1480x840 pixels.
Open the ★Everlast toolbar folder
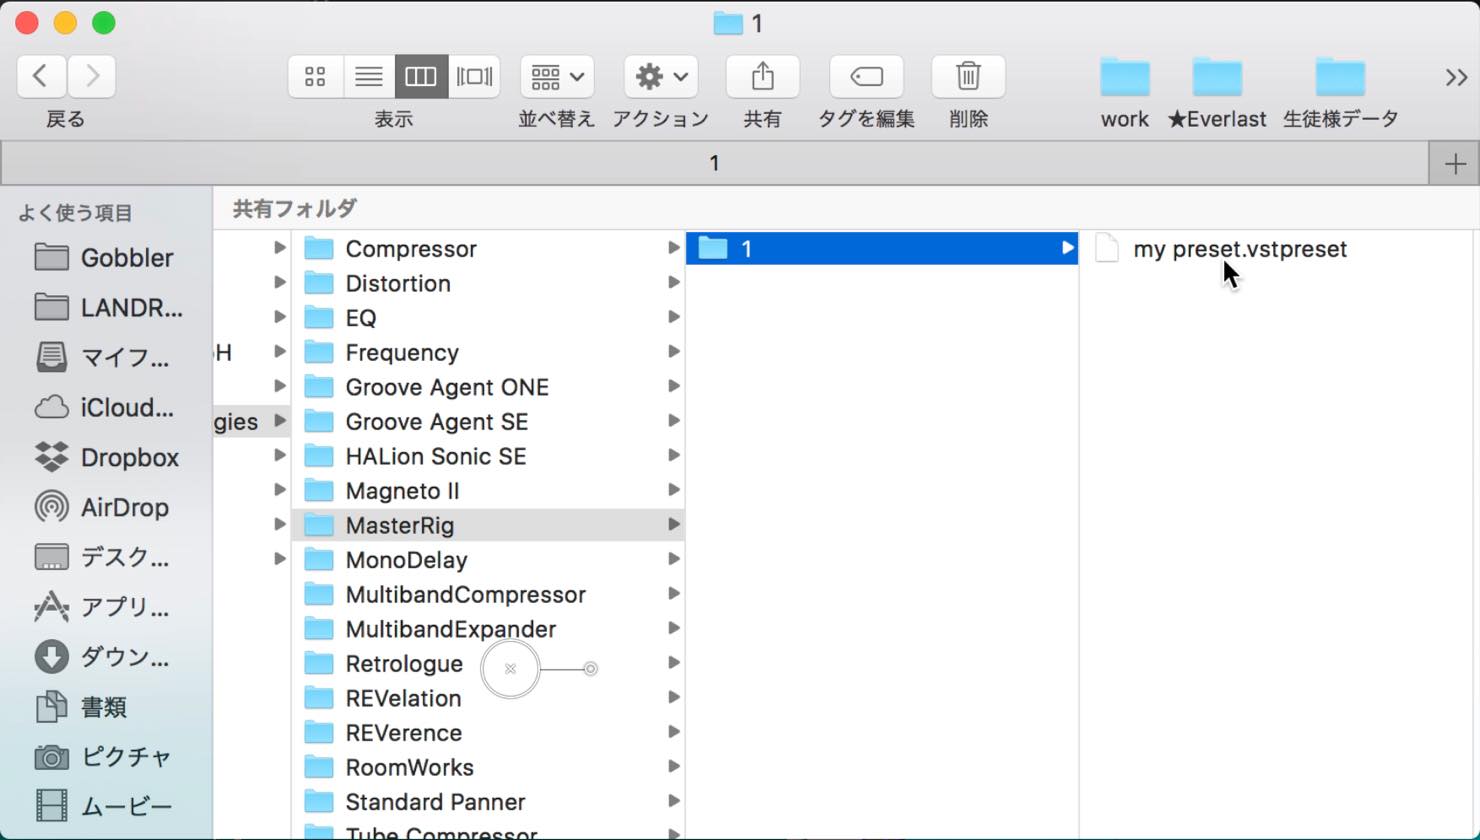[1217, 92]
